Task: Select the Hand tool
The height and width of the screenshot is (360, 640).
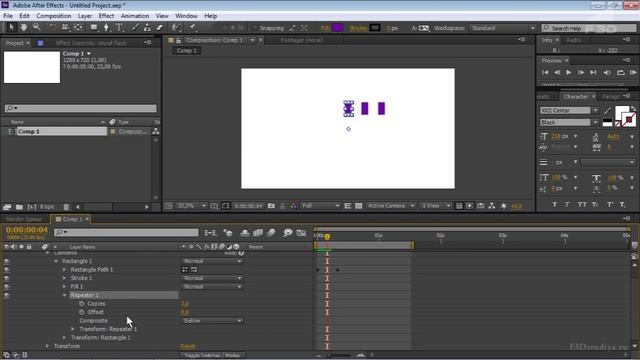Action: 24,27
